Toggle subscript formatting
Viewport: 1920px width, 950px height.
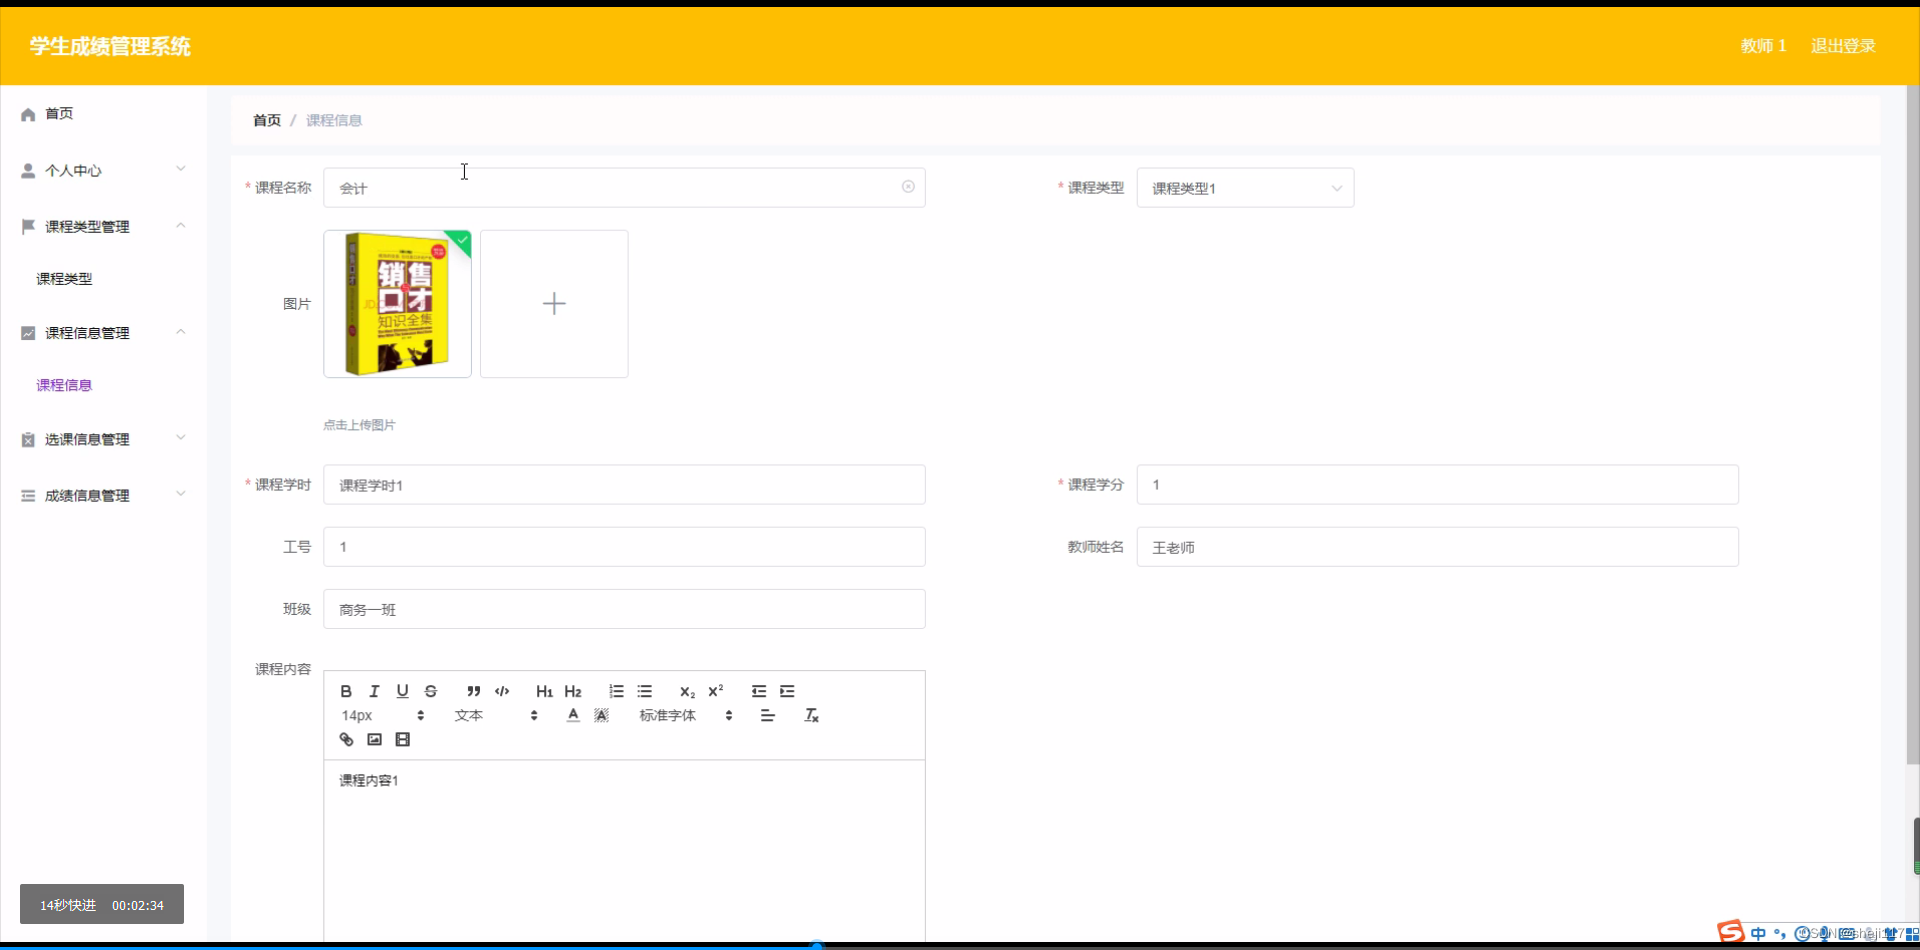coord(687,692)
